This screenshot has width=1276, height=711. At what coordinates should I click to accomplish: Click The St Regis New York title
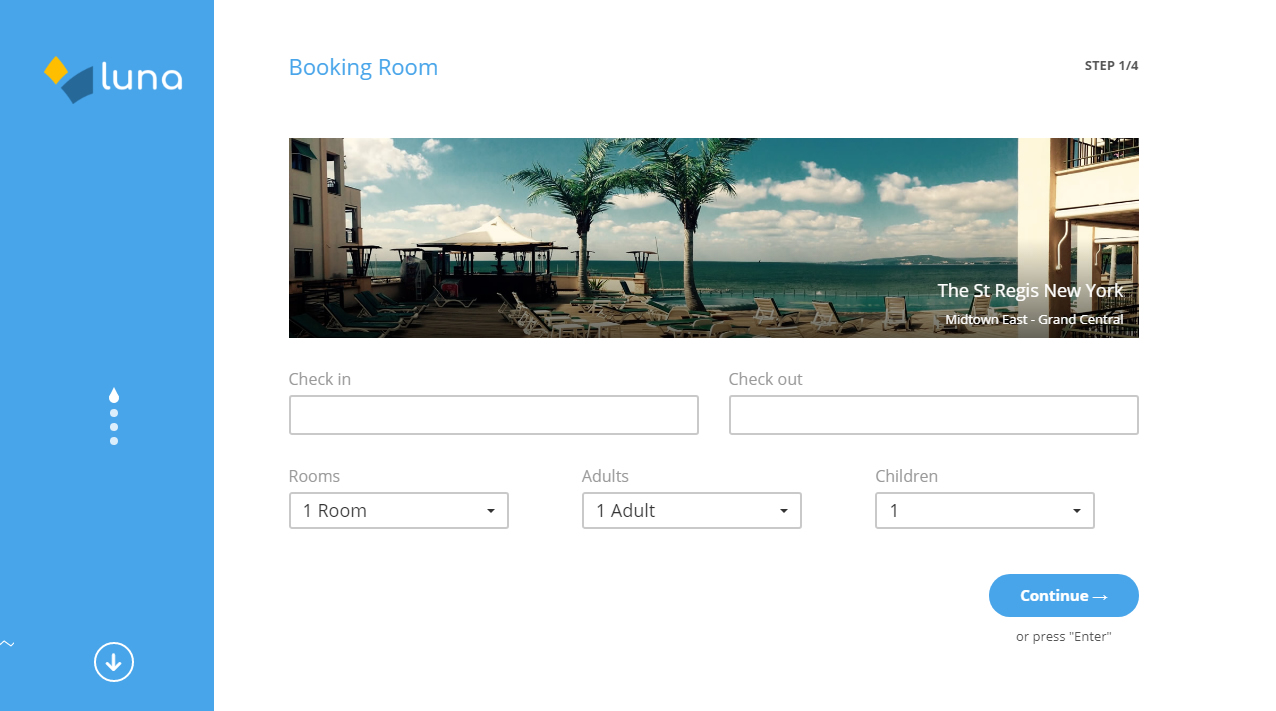1029,291
